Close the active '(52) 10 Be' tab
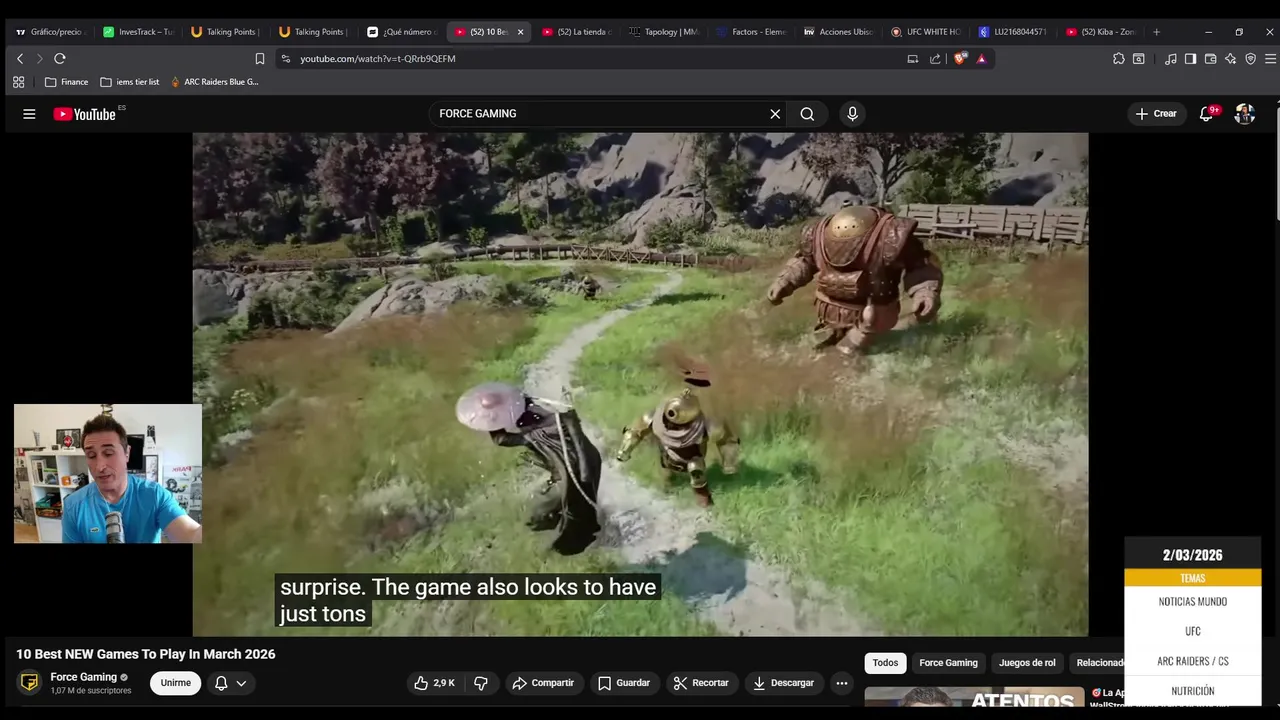 [520, 32]
